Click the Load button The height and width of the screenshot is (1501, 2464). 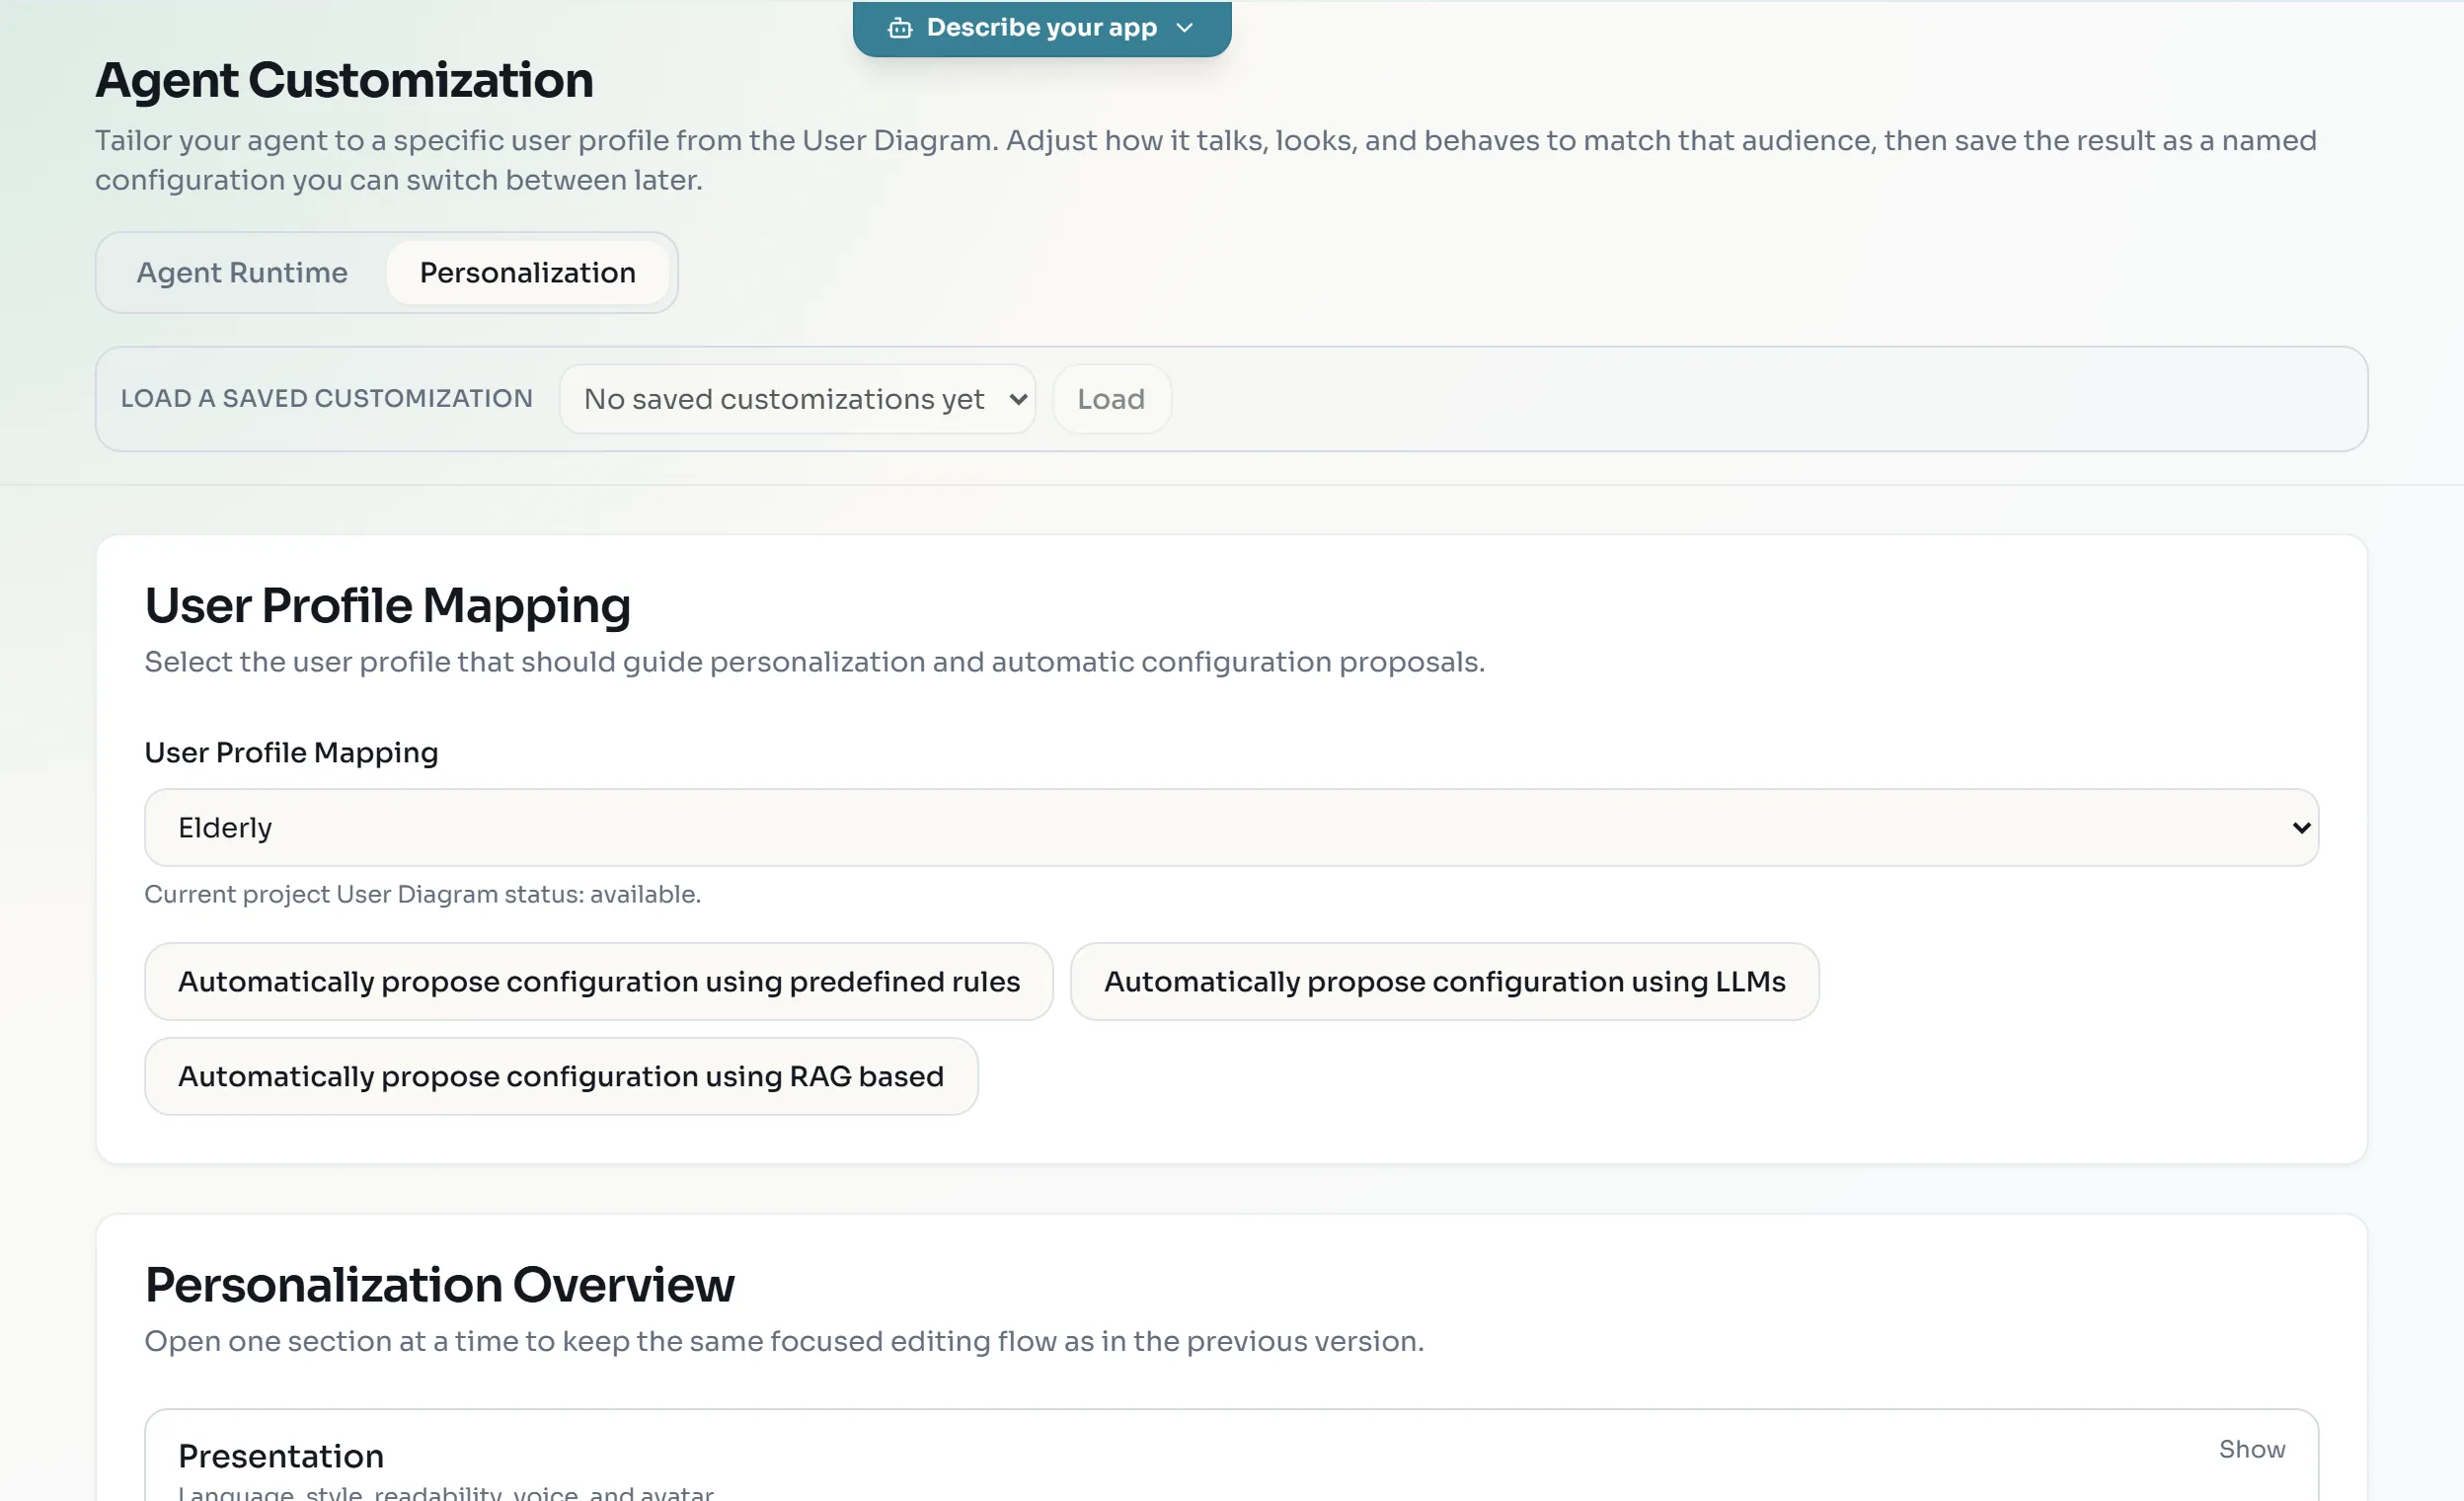tap(1111, 399)
